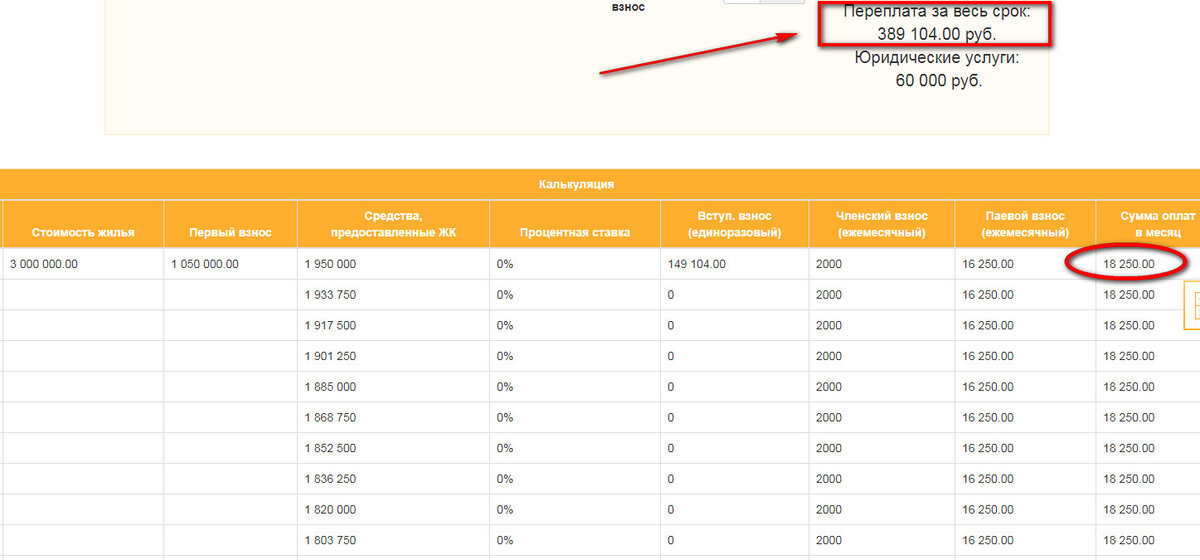The width and height of the screenshot is (1200, 560).
Task: Click the Членский взнос (ежемесячный) header
Action: [x=882, y=224]
